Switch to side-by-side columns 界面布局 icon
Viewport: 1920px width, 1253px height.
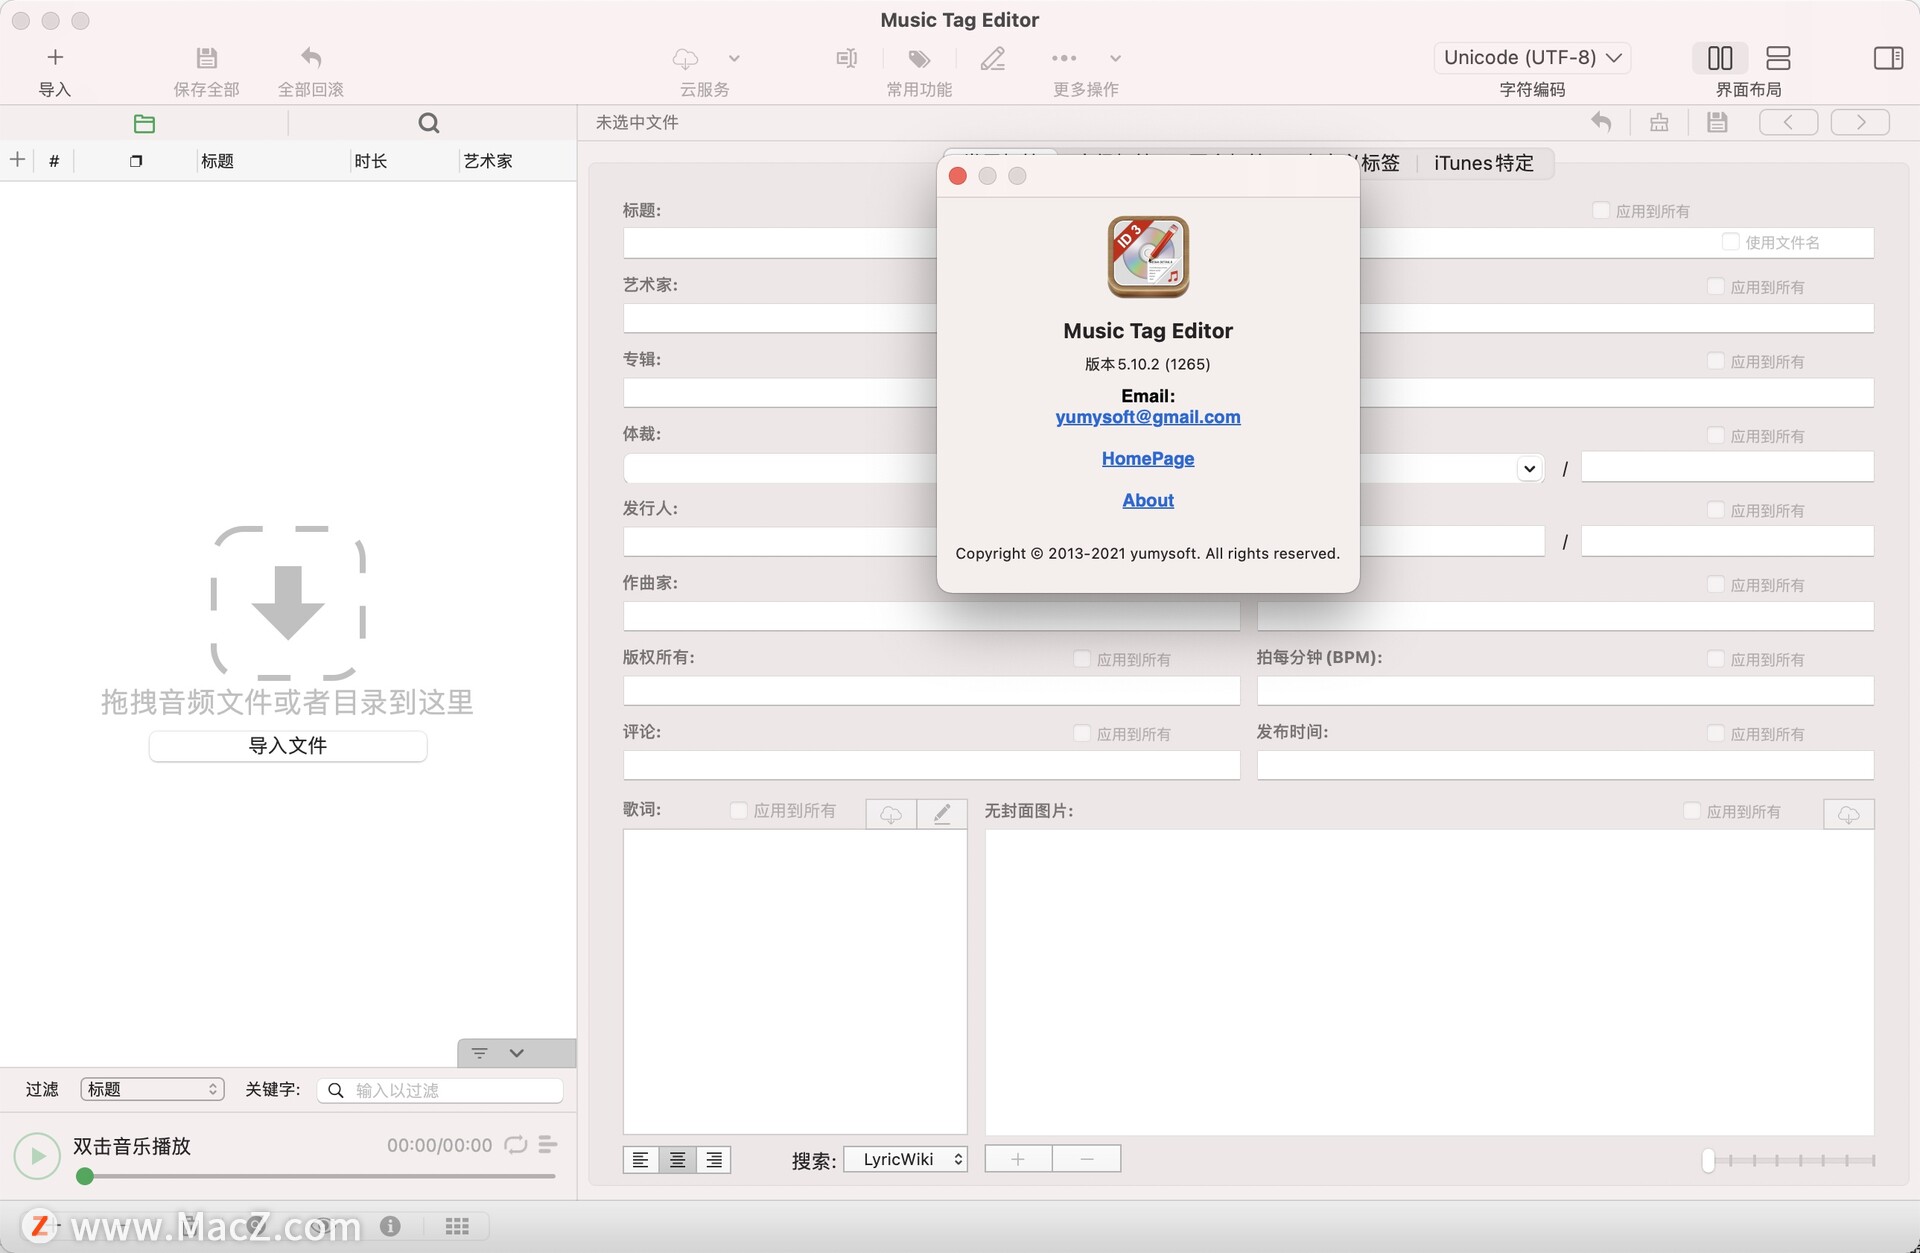point(1720,58)
